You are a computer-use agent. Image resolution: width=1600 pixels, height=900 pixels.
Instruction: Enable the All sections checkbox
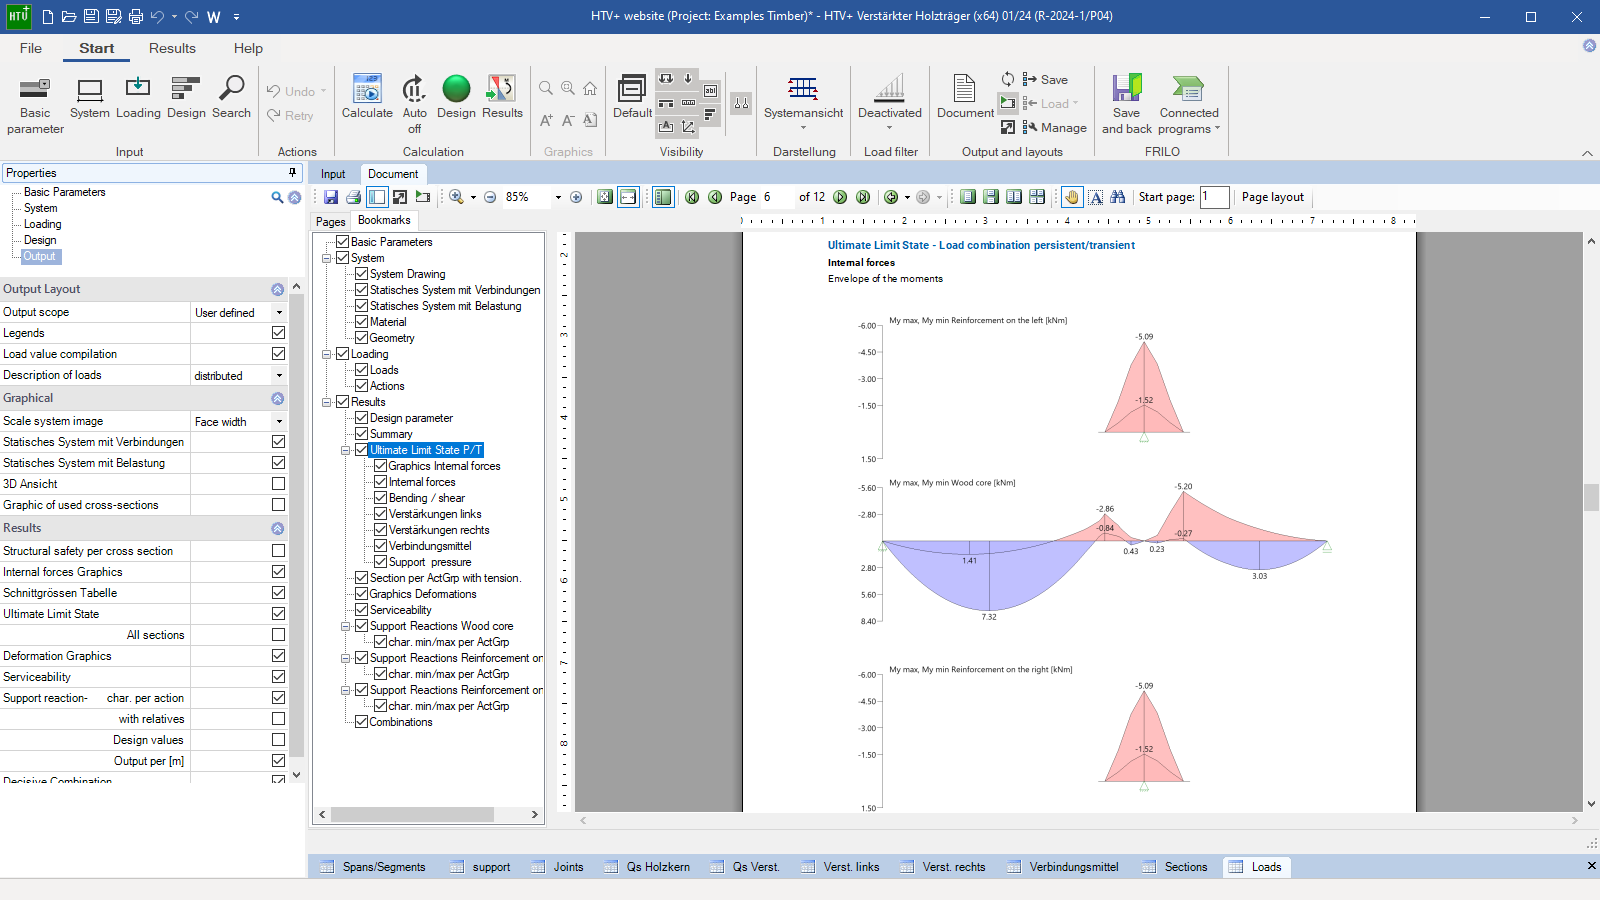278,635
